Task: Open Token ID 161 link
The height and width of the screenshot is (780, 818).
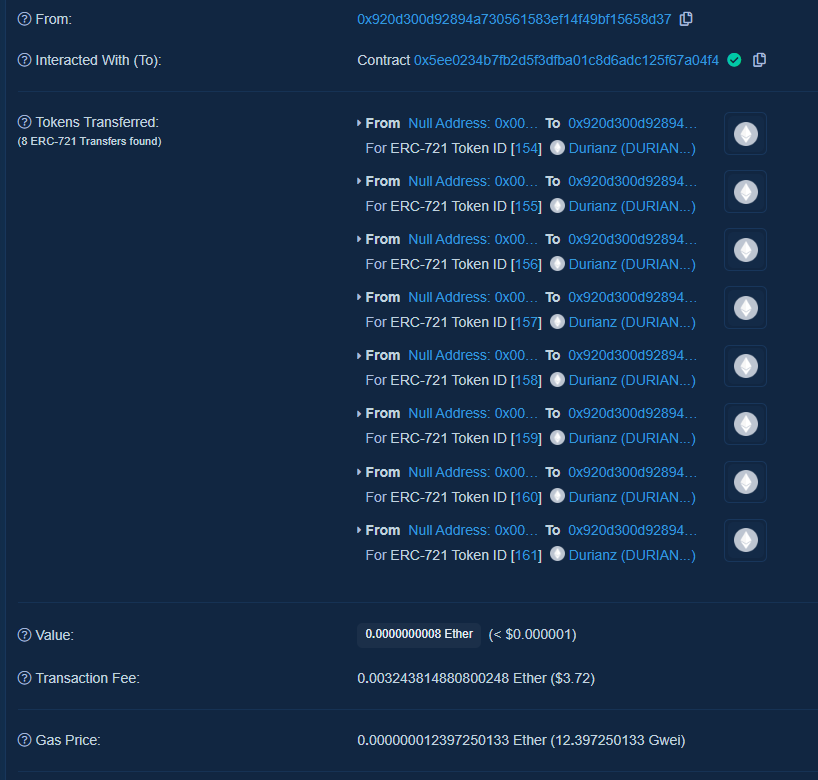Action: [526, 555]
